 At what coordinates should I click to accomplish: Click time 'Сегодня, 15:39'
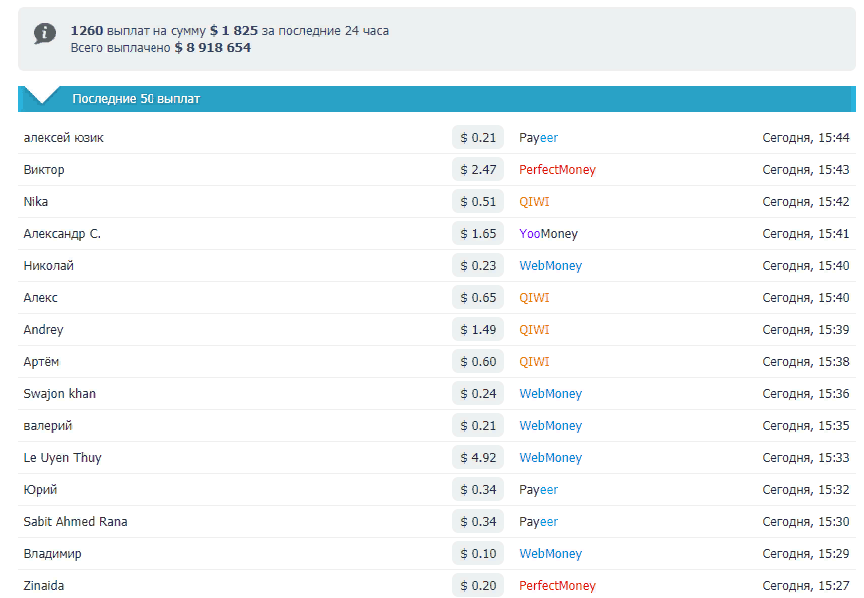click(806, 329)
